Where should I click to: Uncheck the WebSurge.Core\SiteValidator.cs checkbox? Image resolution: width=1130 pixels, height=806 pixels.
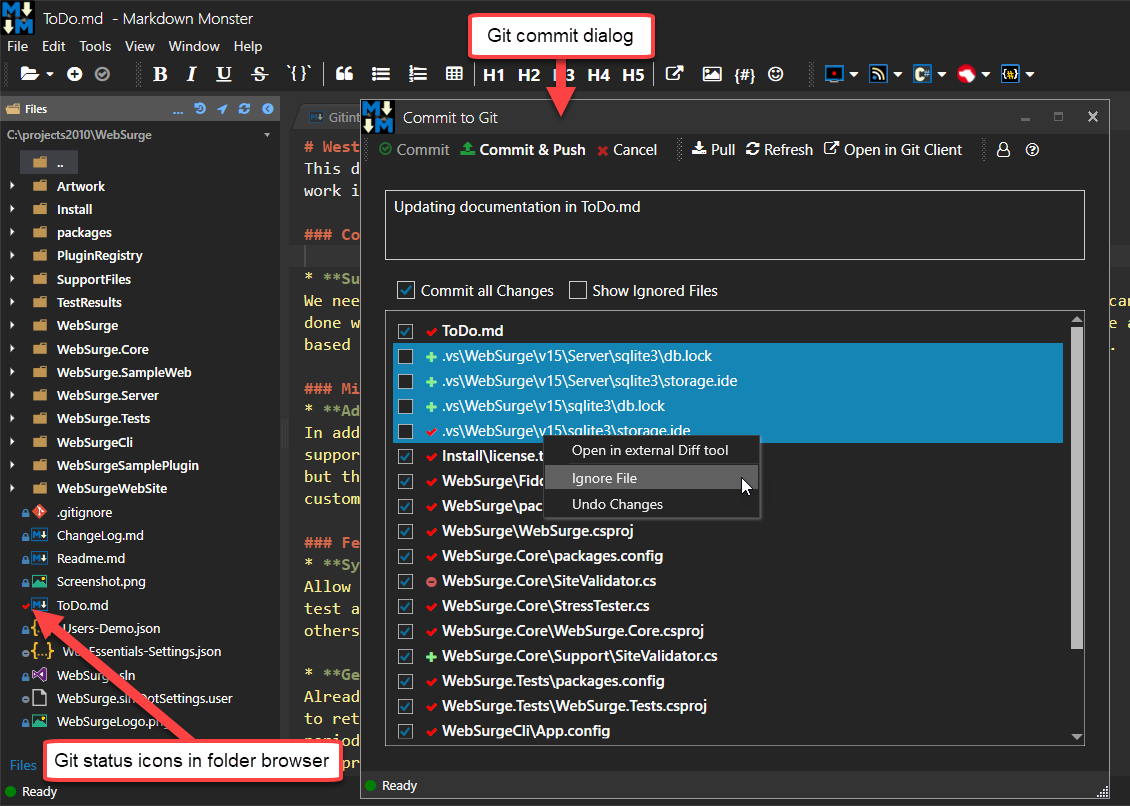pyautogui.click(x=406, y=581)
